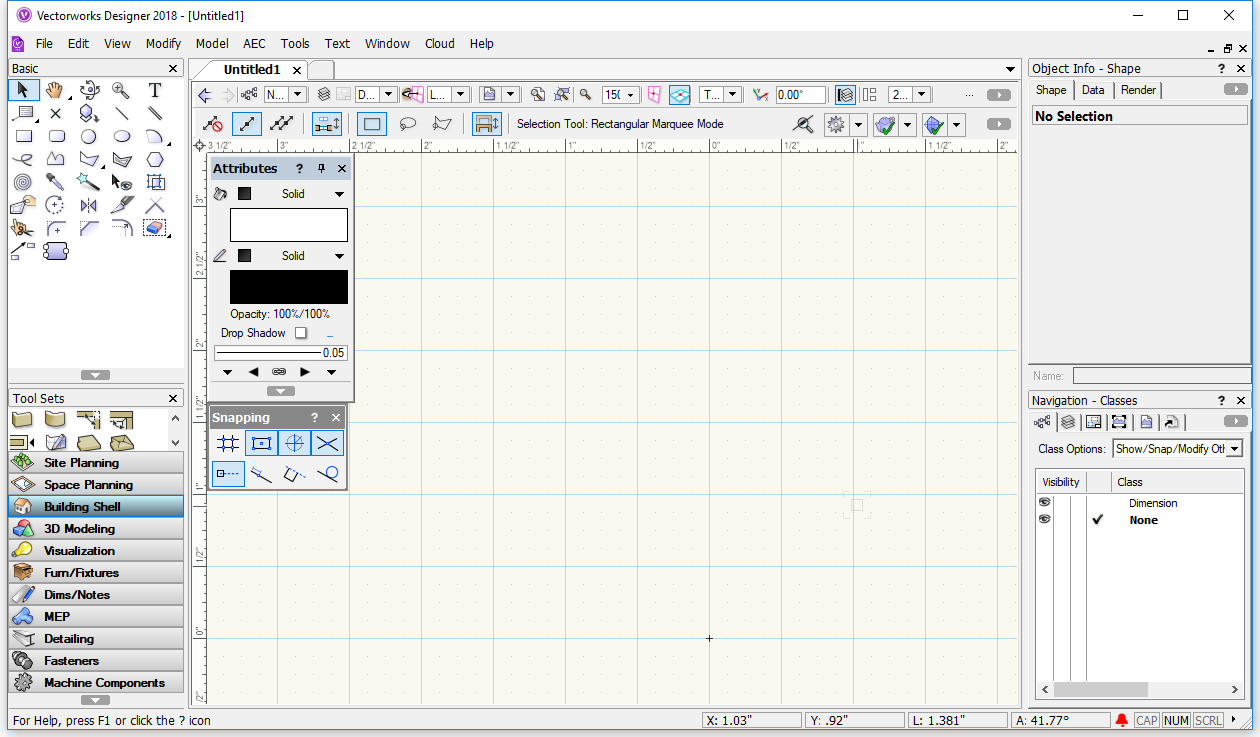The height and width of the screenshot is (737, 1260).
Task: Select the Regular Polygon tool
Action: coord(154,159)
